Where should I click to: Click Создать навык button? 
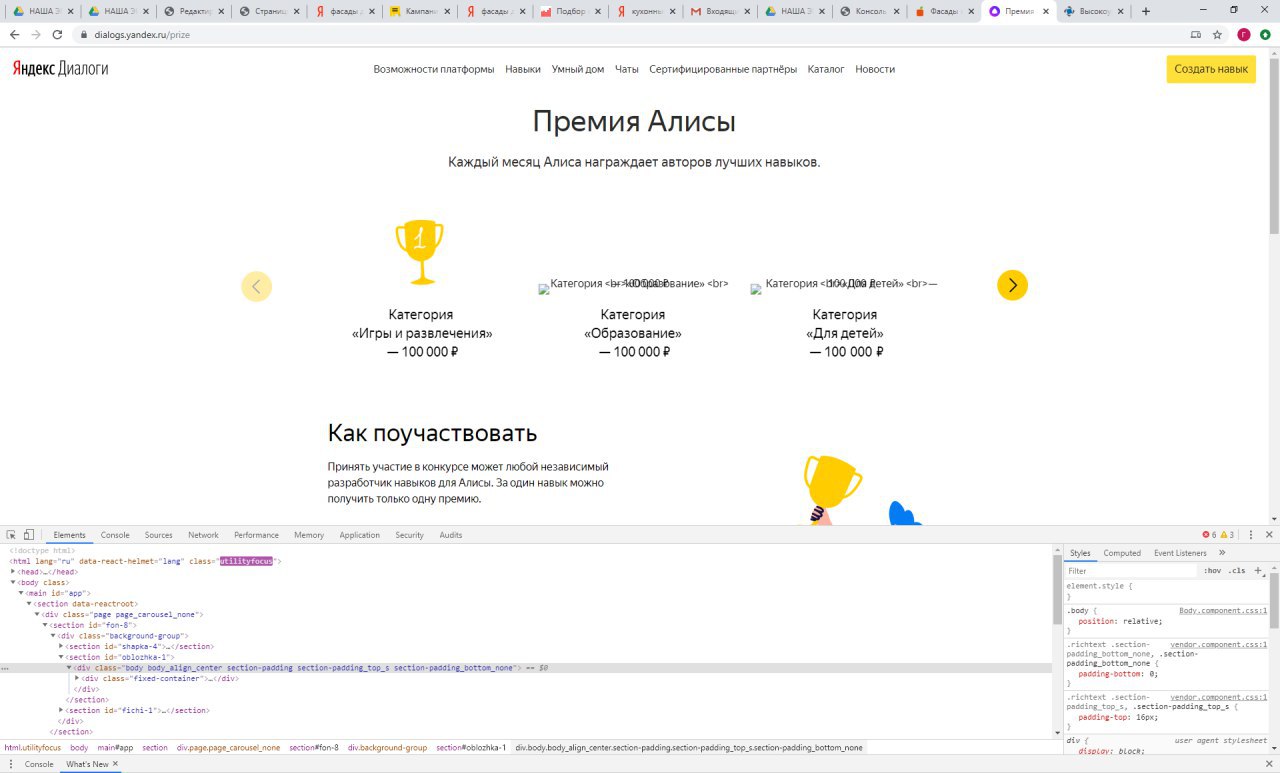tap(1211, 69)
